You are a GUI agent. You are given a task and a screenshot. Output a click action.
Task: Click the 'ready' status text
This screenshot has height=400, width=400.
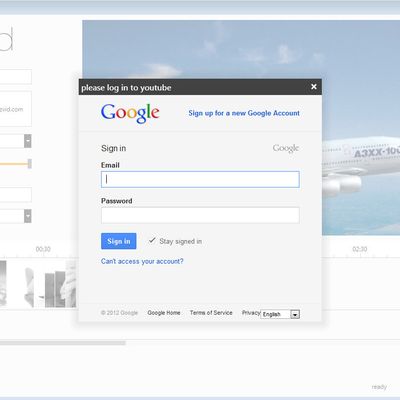pos(379,387)
